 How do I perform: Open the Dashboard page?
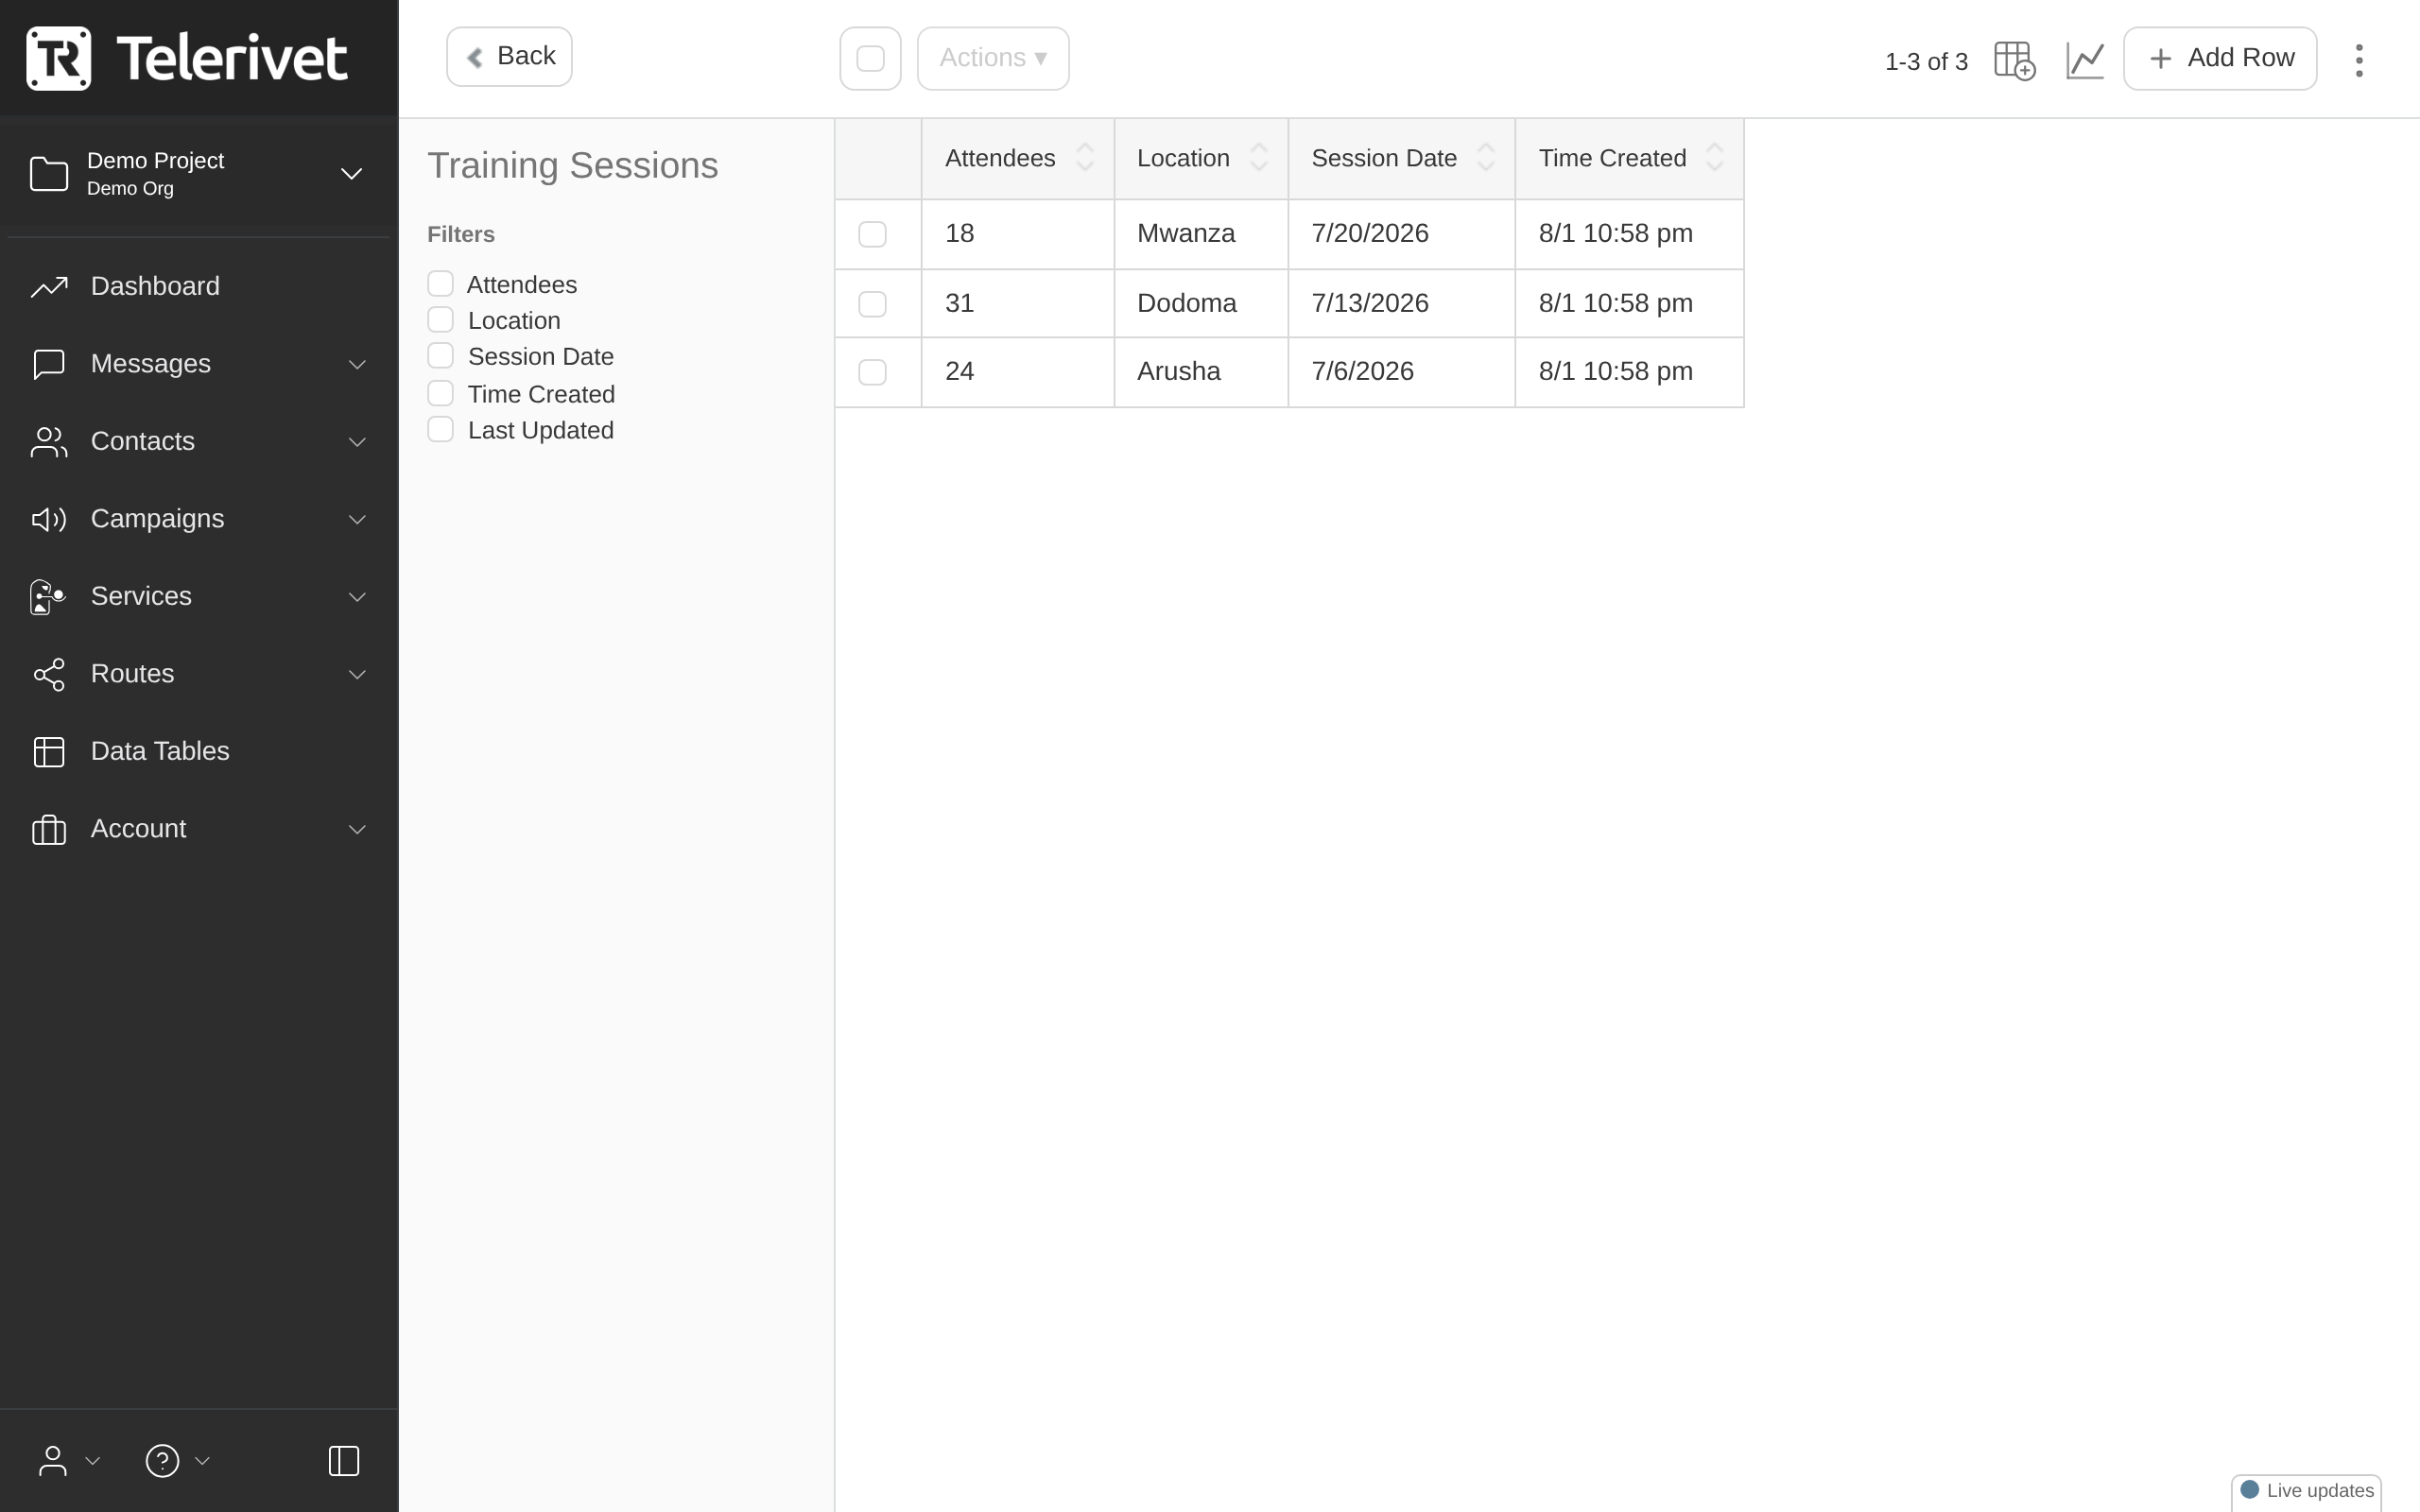(198, 286)
